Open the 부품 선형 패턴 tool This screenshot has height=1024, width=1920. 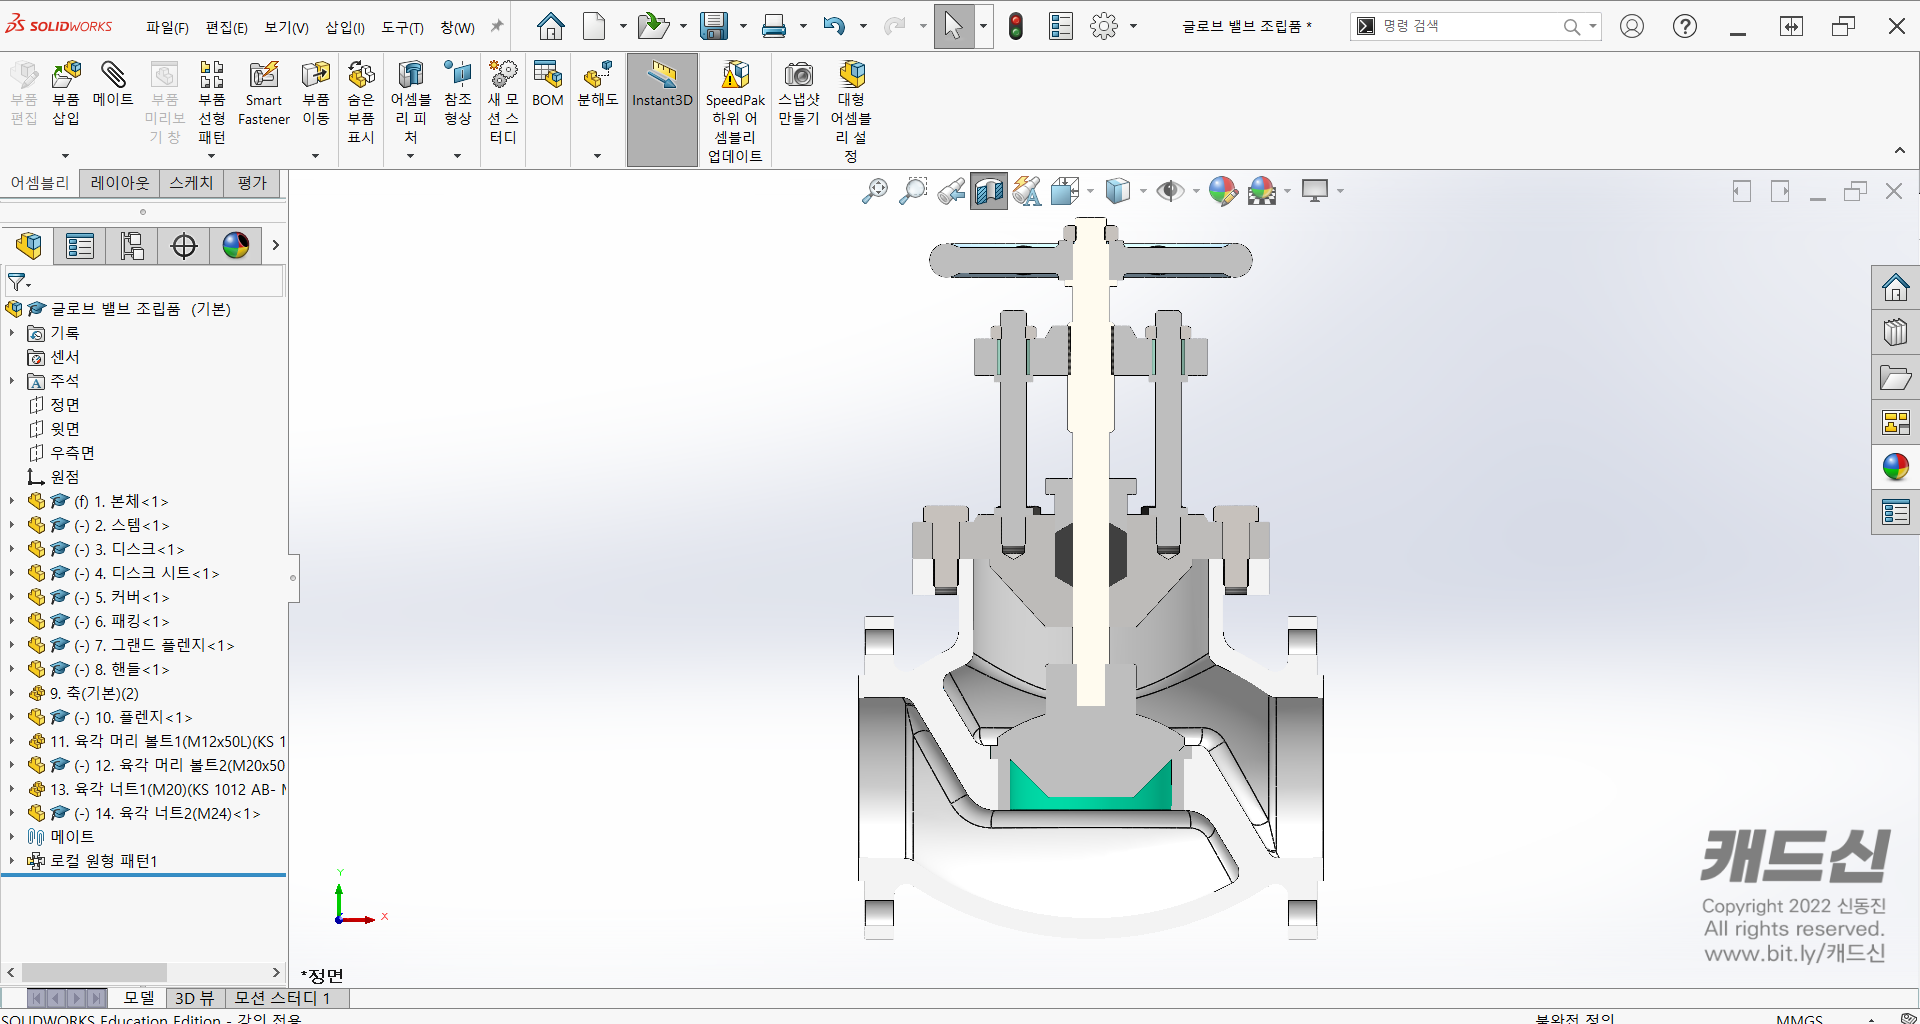click(x=211, y=75)
